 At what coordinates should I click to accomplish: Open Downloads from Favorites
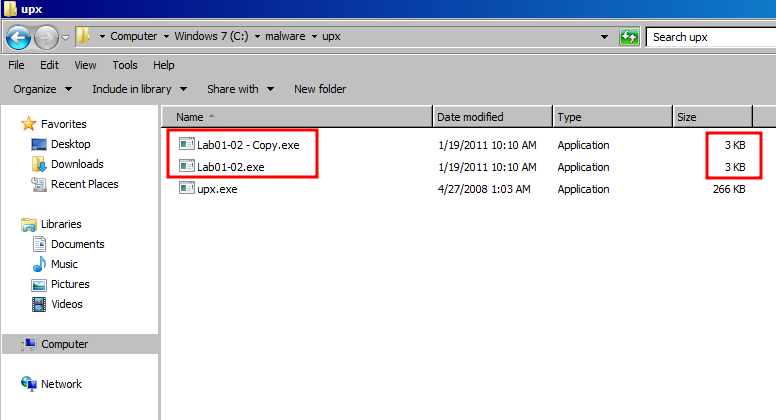click(x=77, y=164)
